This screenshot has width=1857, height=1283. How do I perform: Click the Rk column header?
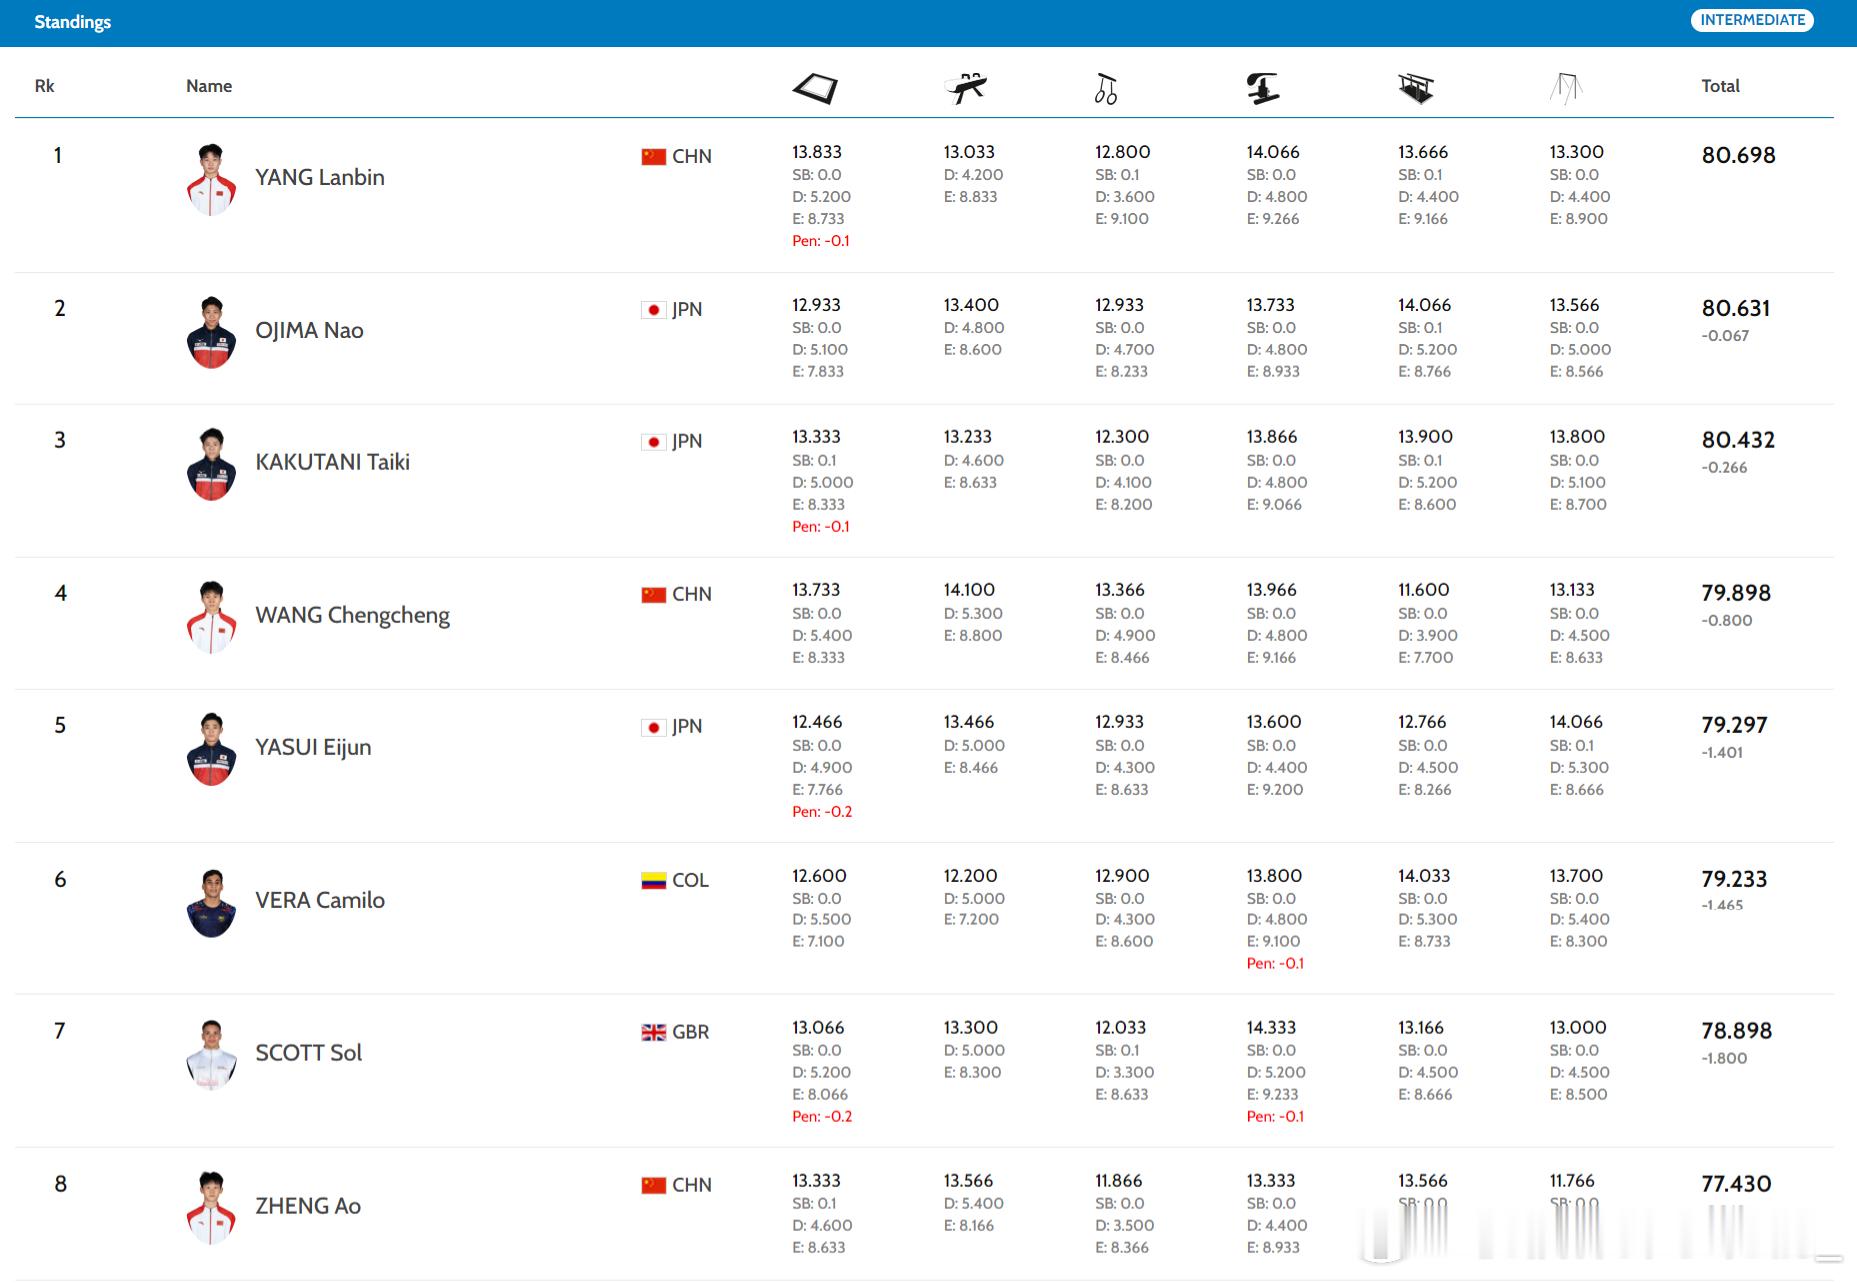45,86
